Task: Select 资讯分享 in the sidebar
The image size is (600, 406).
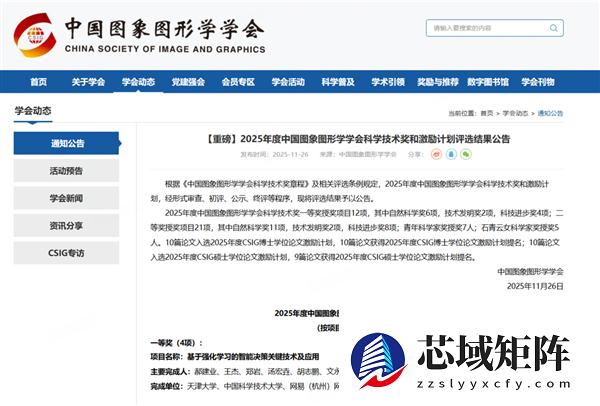Action: [x=66, y=225]
